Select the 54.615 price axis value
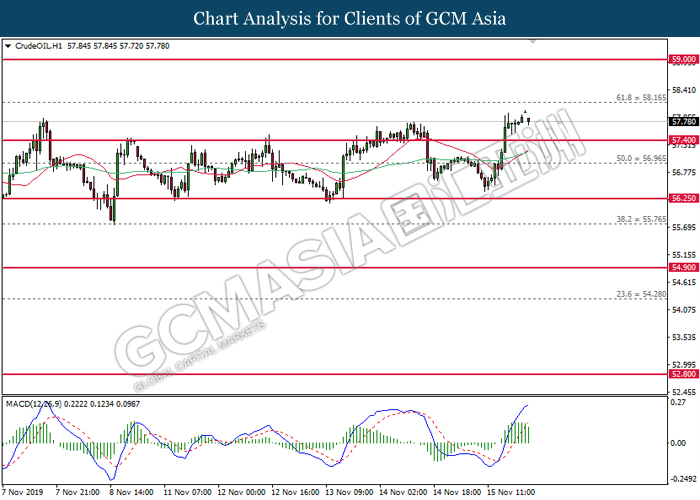Screen dimensions: 700x500 click(684, 282)
